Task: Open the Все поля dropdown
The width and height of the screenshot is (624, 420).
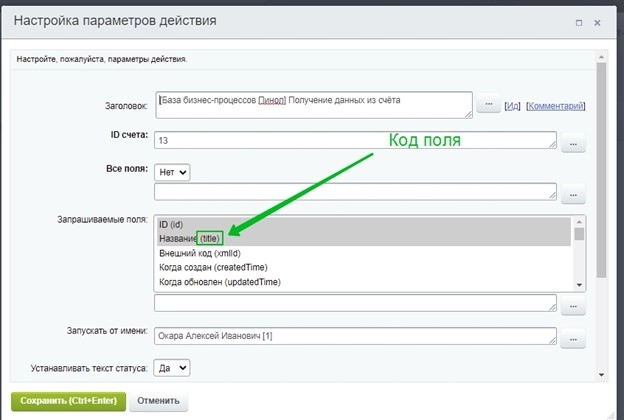Action: (173, 172)
